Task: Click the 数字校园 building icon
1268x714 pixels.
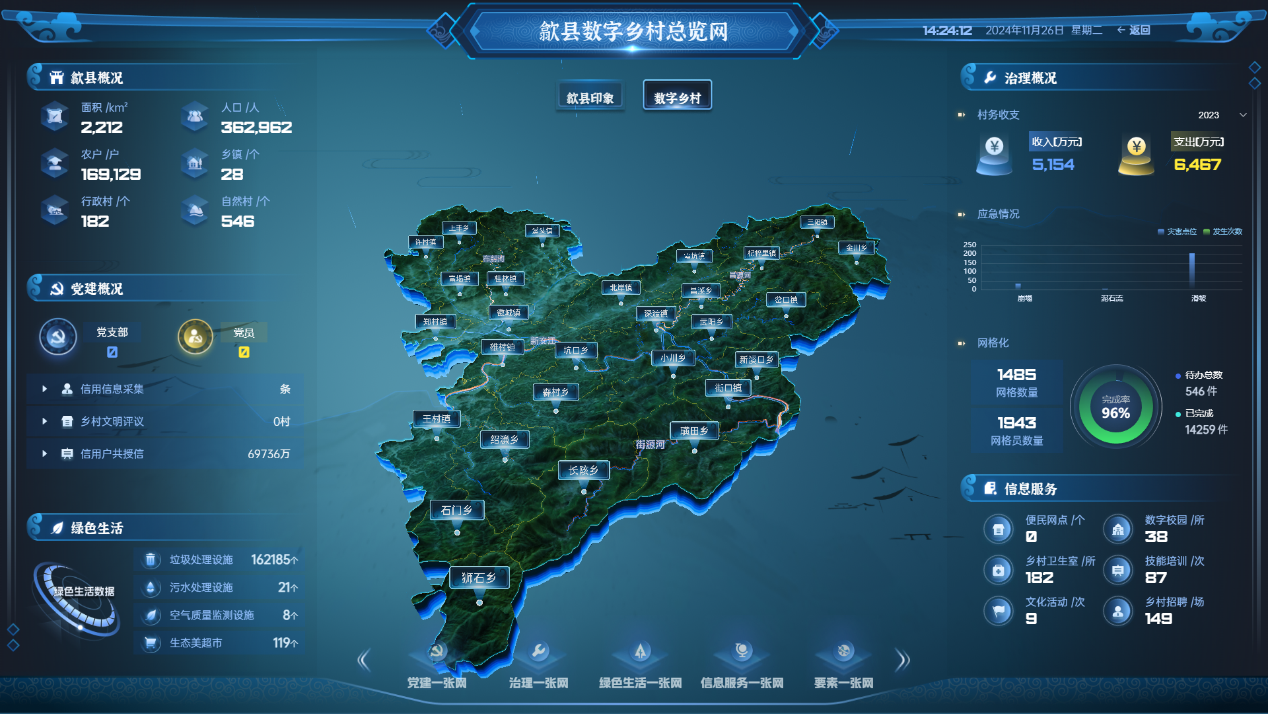Action: (1117, 529)
